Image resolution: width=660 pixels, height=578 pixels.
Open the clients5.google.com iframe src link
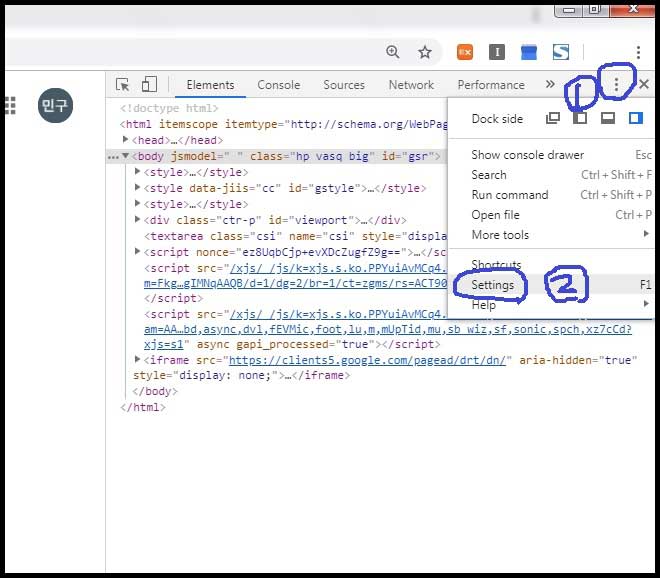coord(367,360)
